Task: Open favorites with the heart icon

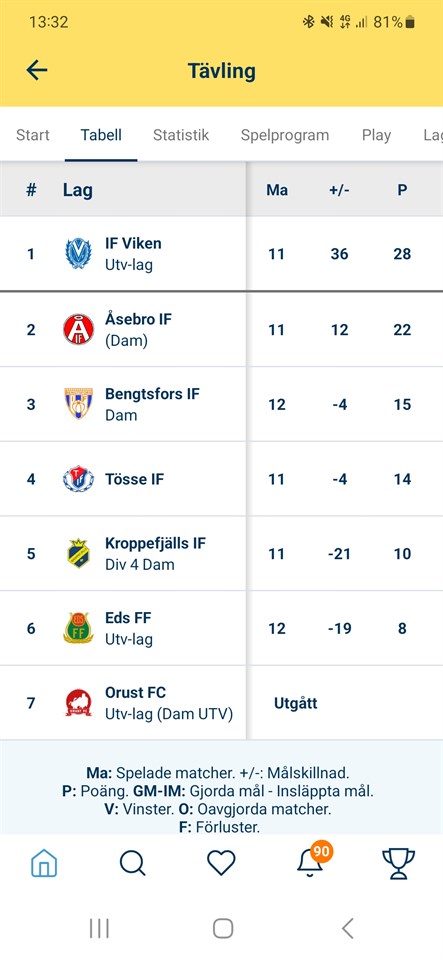Action: [221, 863]
